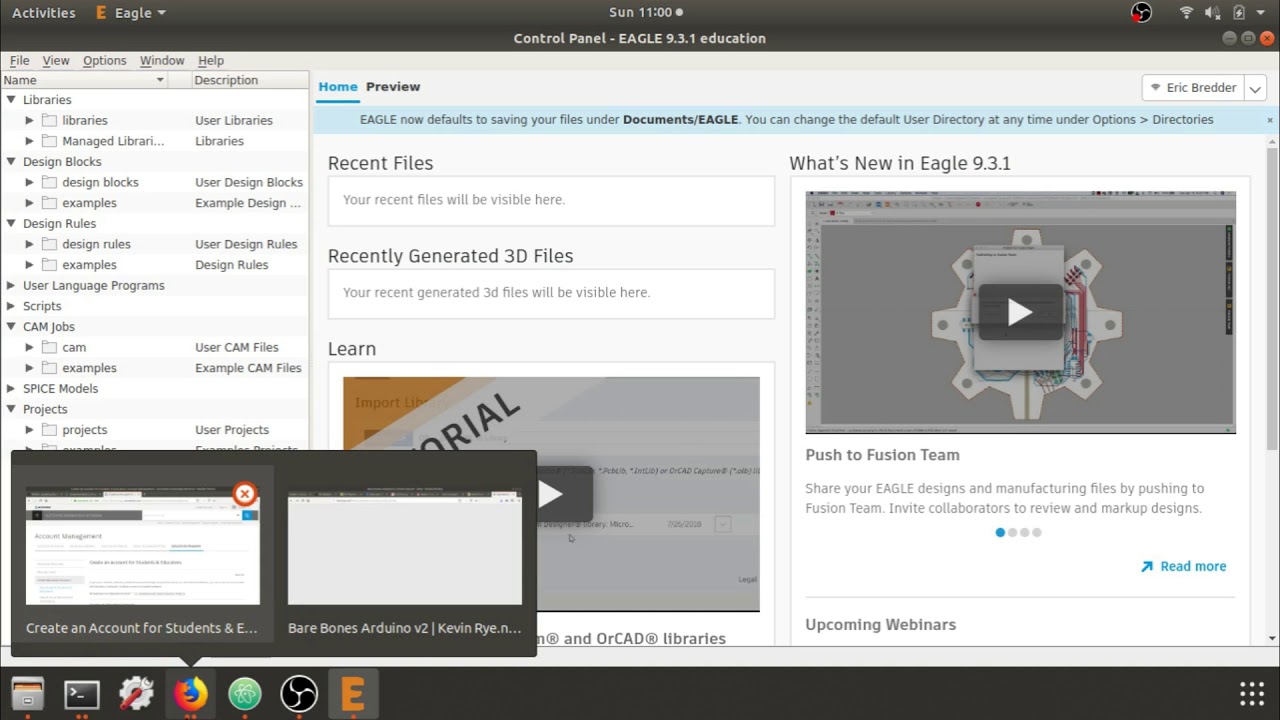
Task: Click the Read more arrow icon
Action: click(x=1147, y=566)
